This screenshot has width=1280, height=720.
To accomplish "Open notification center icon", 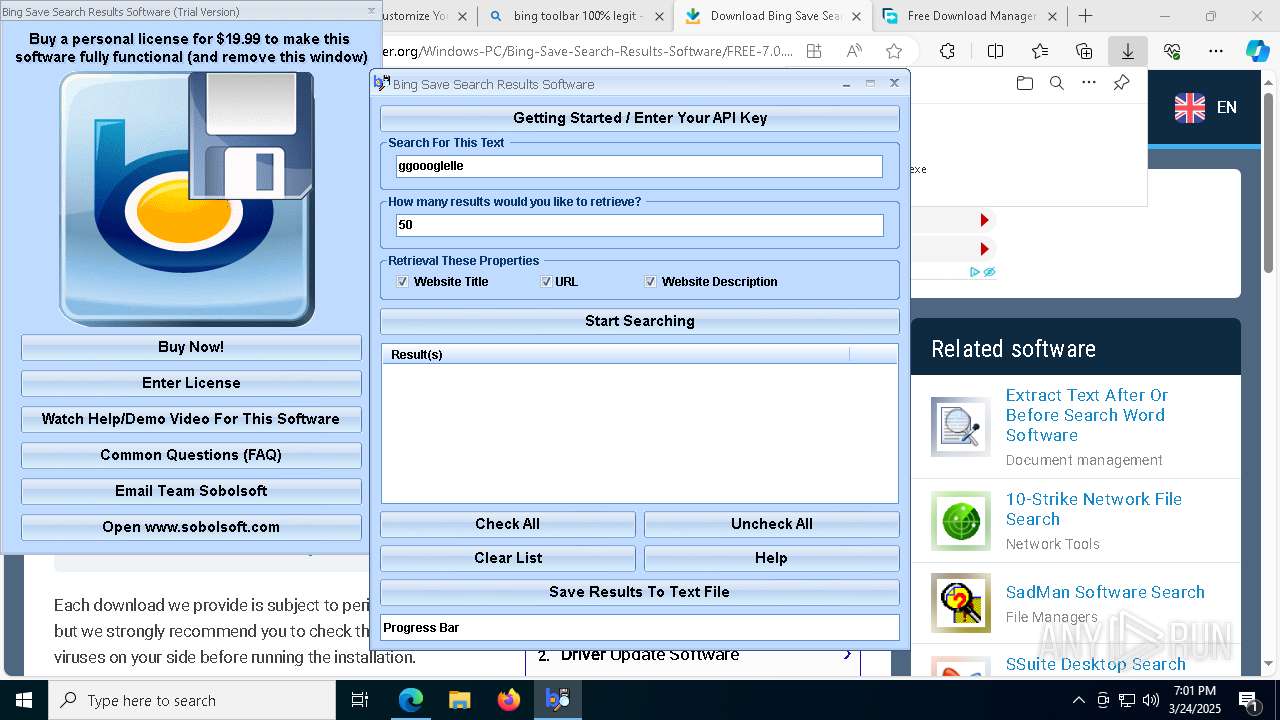I will 1248,700.
